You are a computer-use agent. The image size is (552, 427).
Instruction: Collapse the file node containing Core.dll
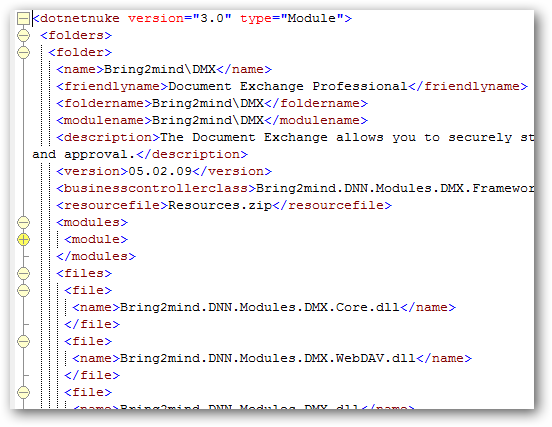pyautogui.click(x=23, y=290)
